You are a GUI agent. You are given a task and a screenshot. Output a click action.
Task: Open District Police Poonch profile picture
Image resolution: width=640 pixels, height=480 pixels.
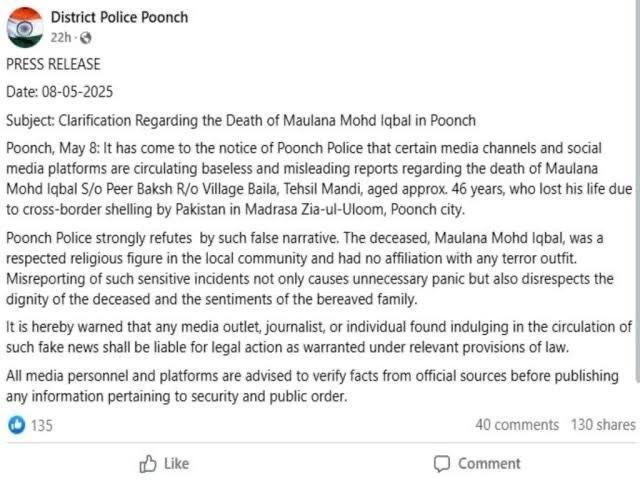pos(25,27)
